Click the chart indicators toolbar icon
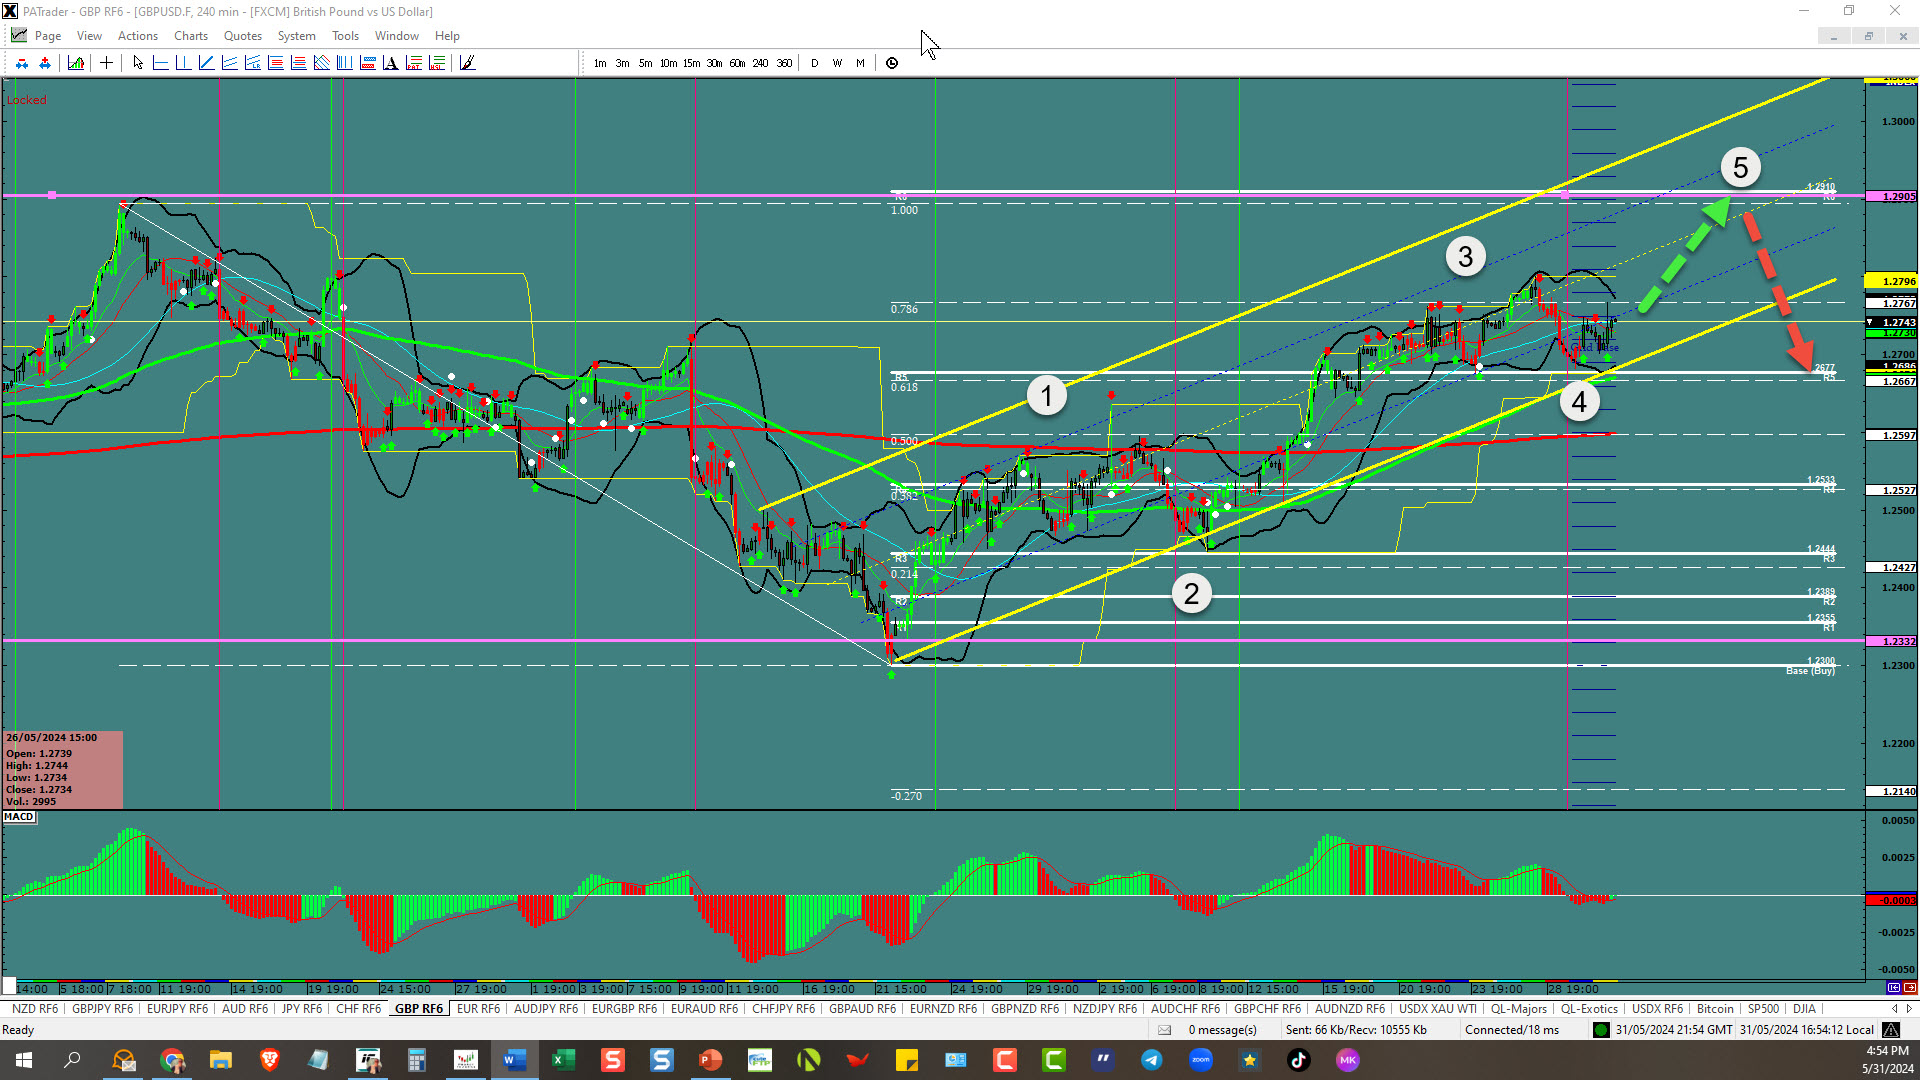The width and height of the screenshot is (1920, 1080). [76, 63]
